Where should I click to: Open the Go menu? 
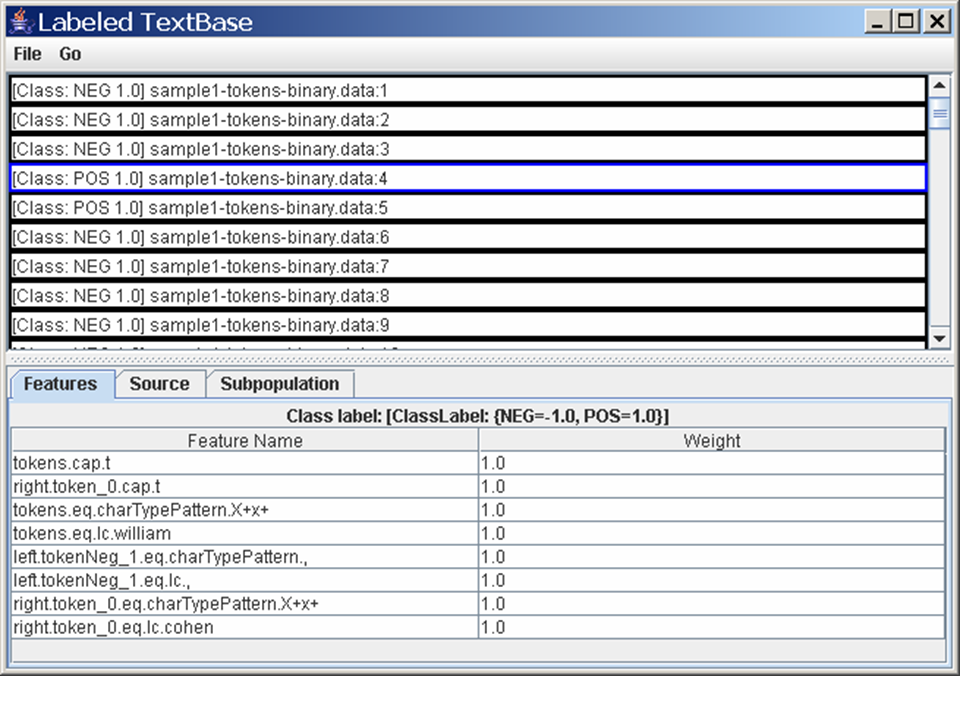(70, 54)
